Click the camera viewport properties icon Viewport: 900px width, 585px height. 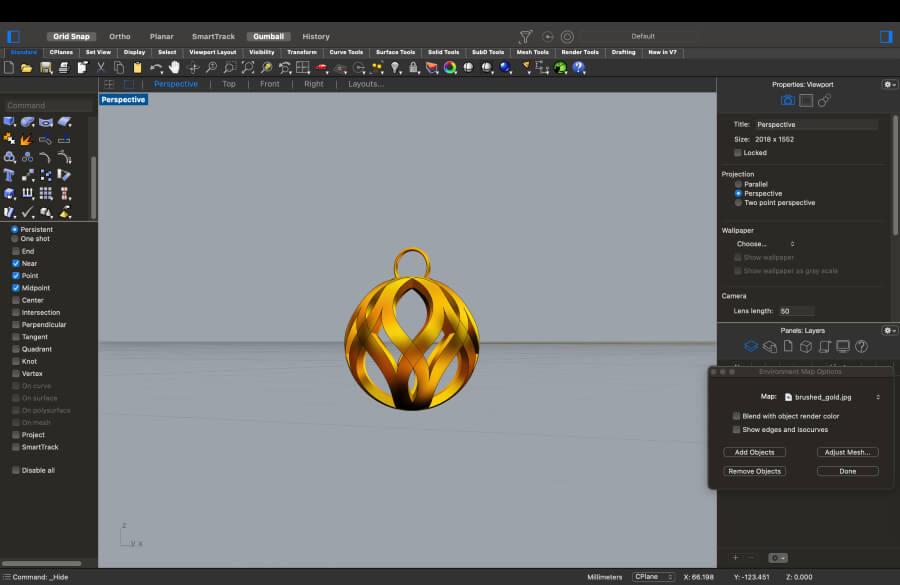coord(787,101)
